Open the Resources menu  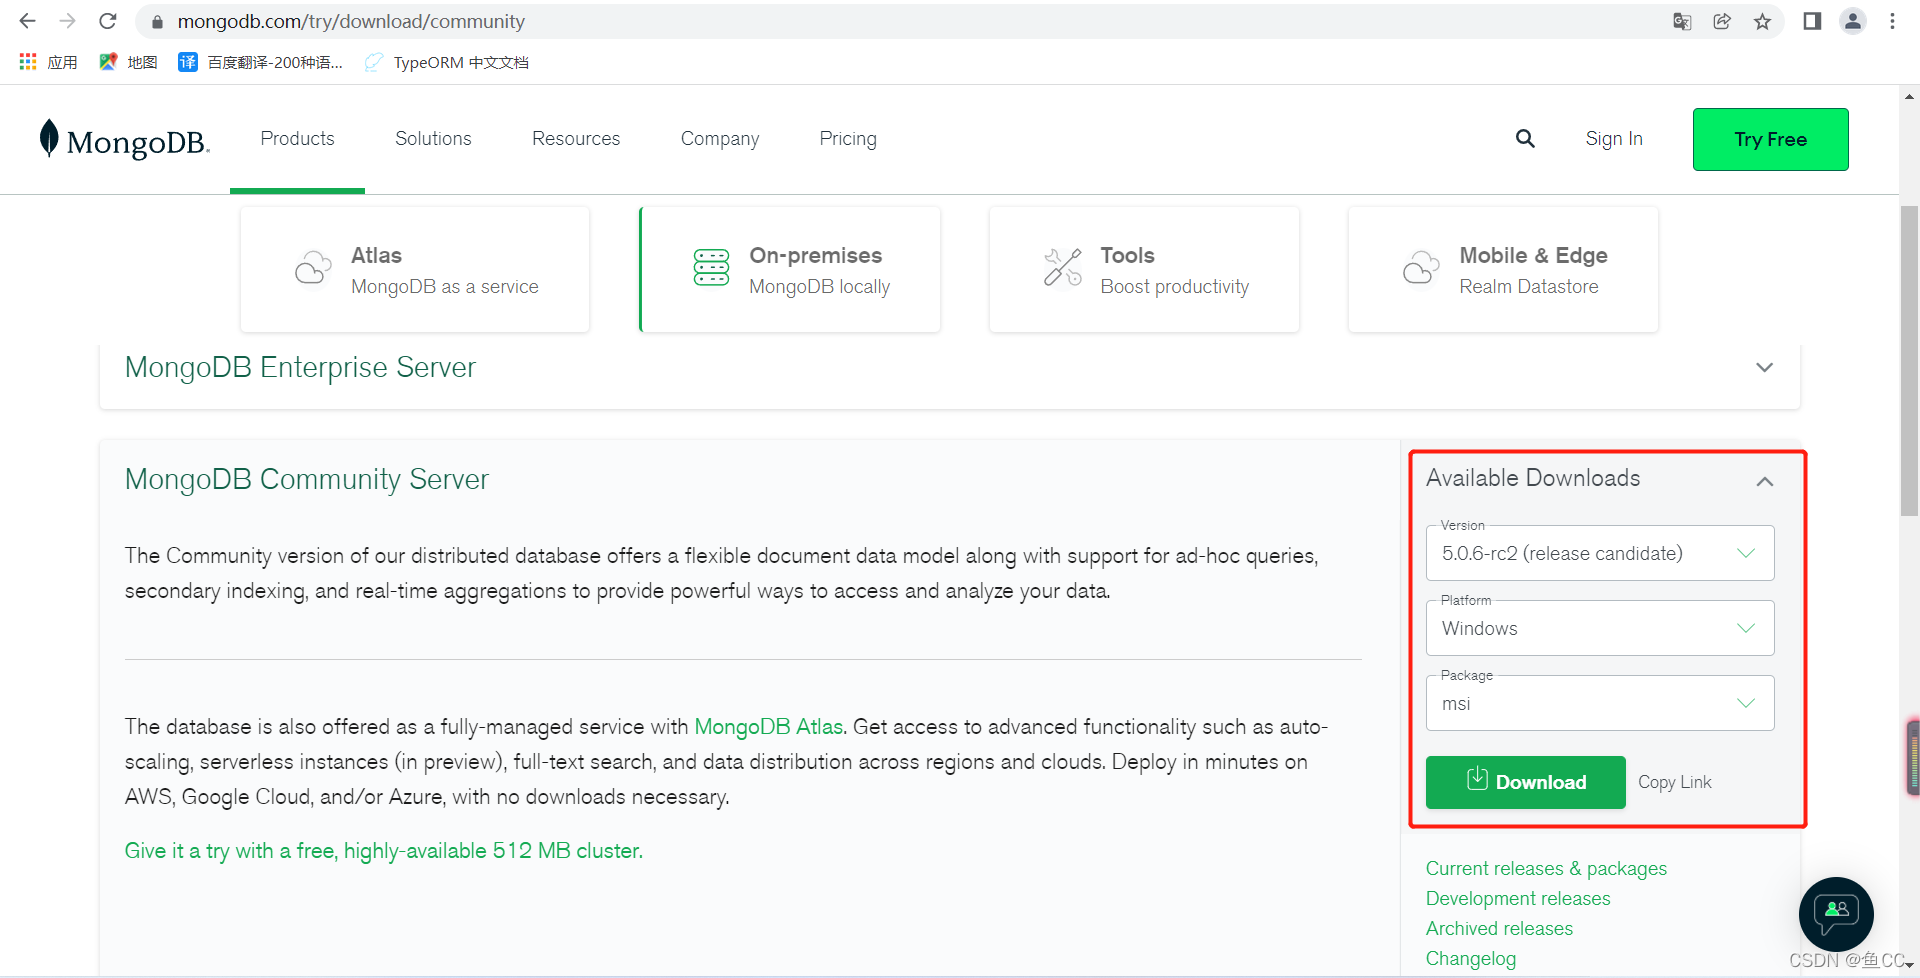[x=576, y=139]
